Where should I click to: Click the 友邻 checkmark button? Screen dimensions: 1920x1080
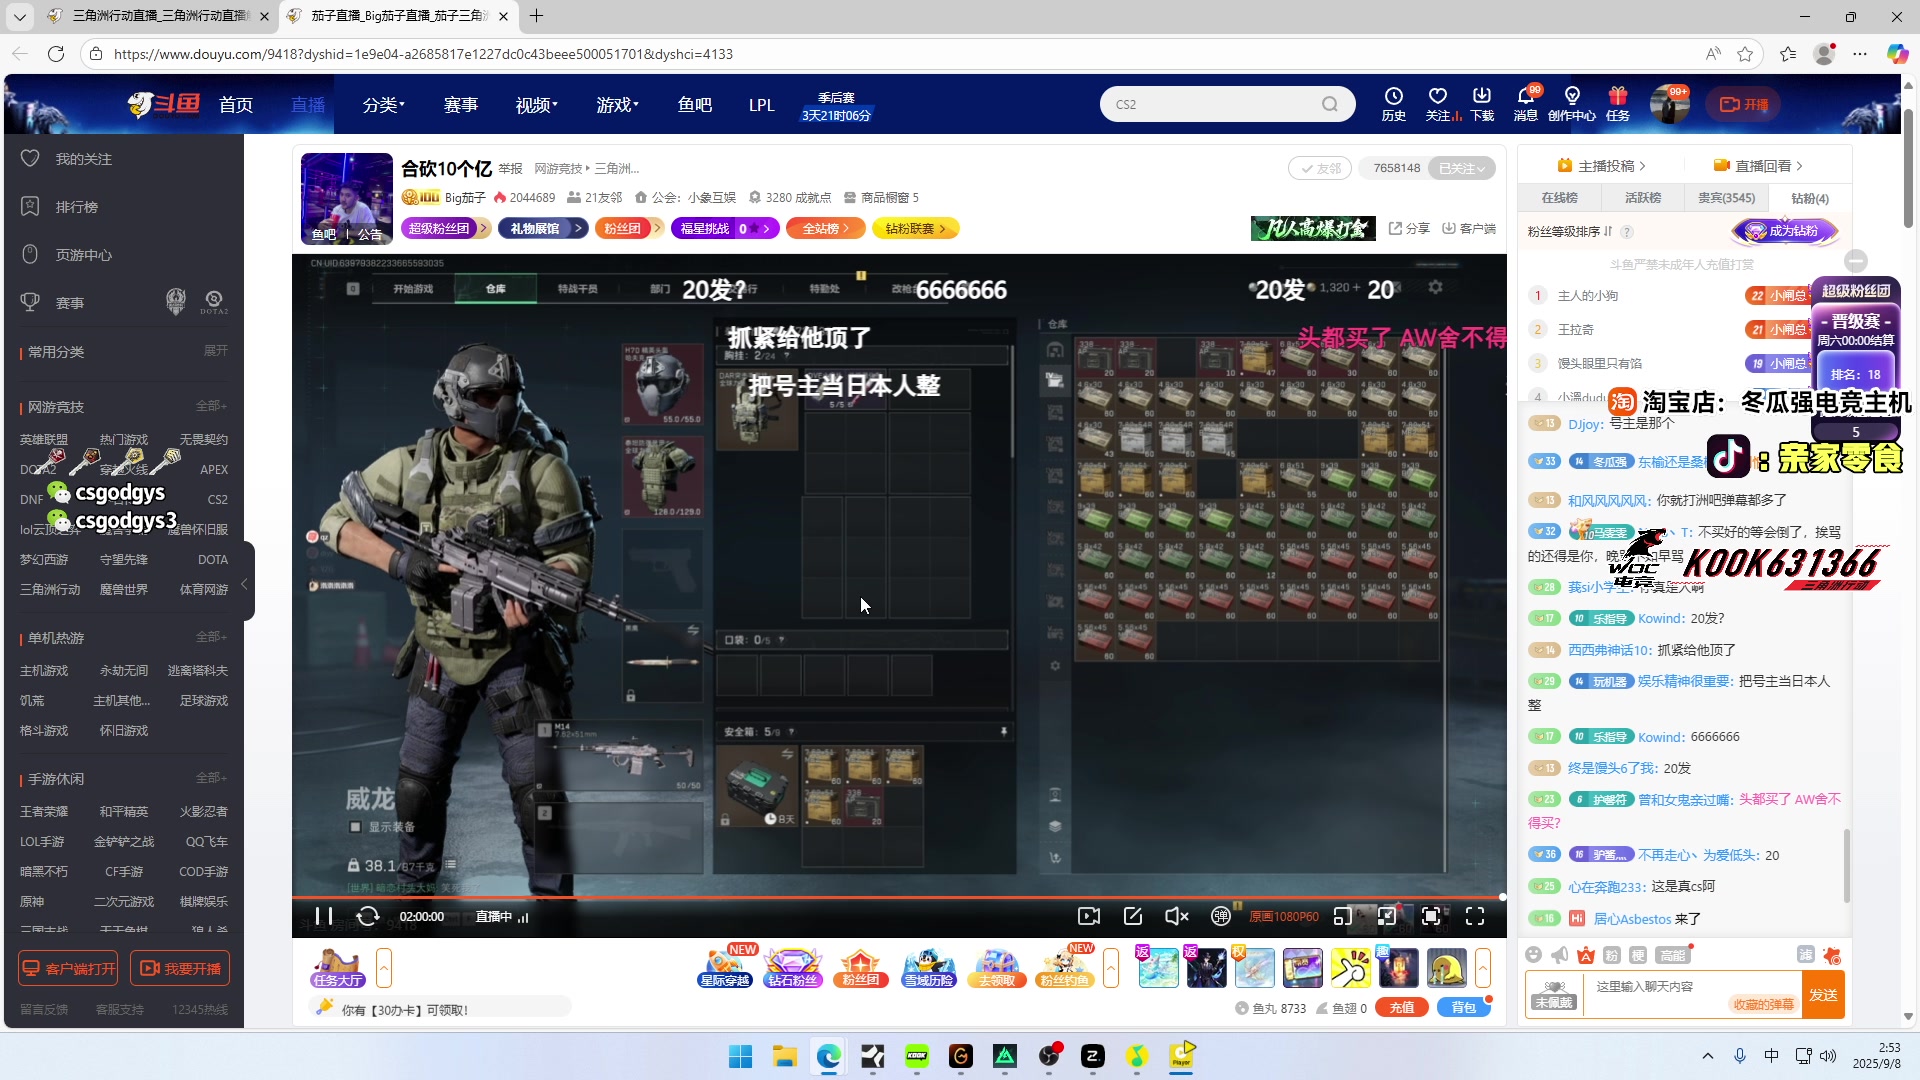(1320, 168)
